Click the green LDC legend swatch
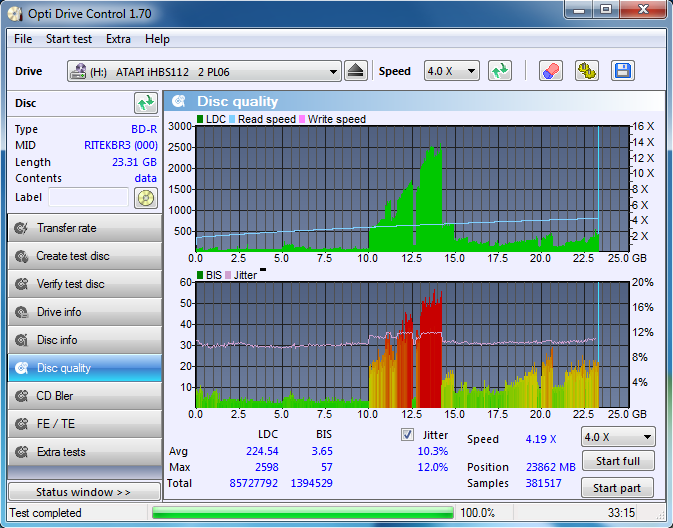The image size is (673, 528). (200, 119)
